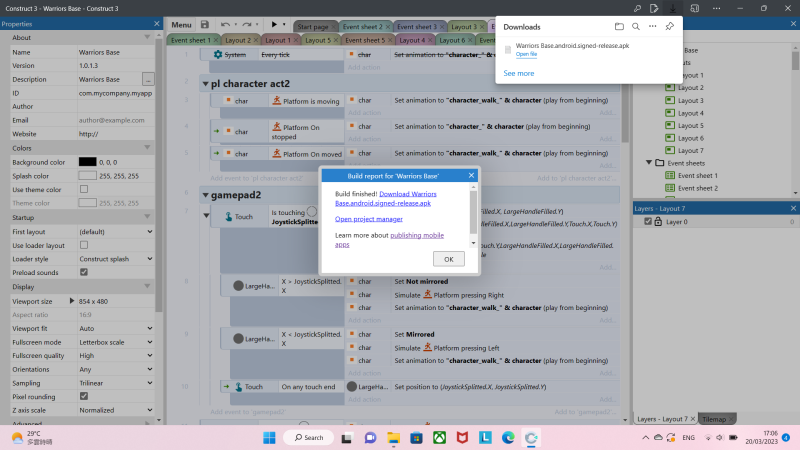Toggle Preload sounds checkbox

tap(84, 272)
